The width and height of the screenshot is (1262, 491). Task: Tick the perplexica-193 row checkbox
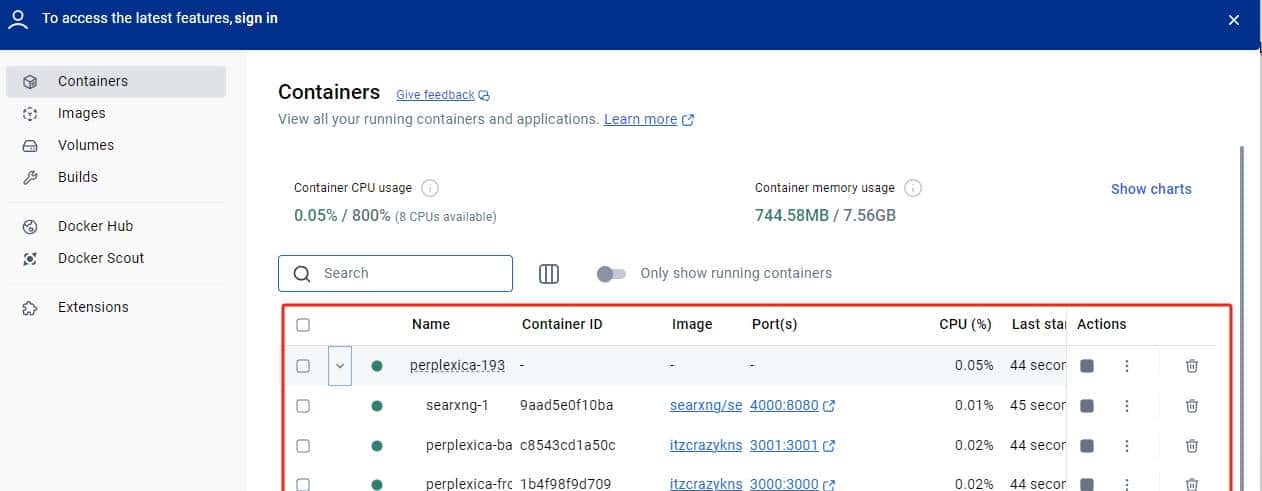tap(303, 366)
